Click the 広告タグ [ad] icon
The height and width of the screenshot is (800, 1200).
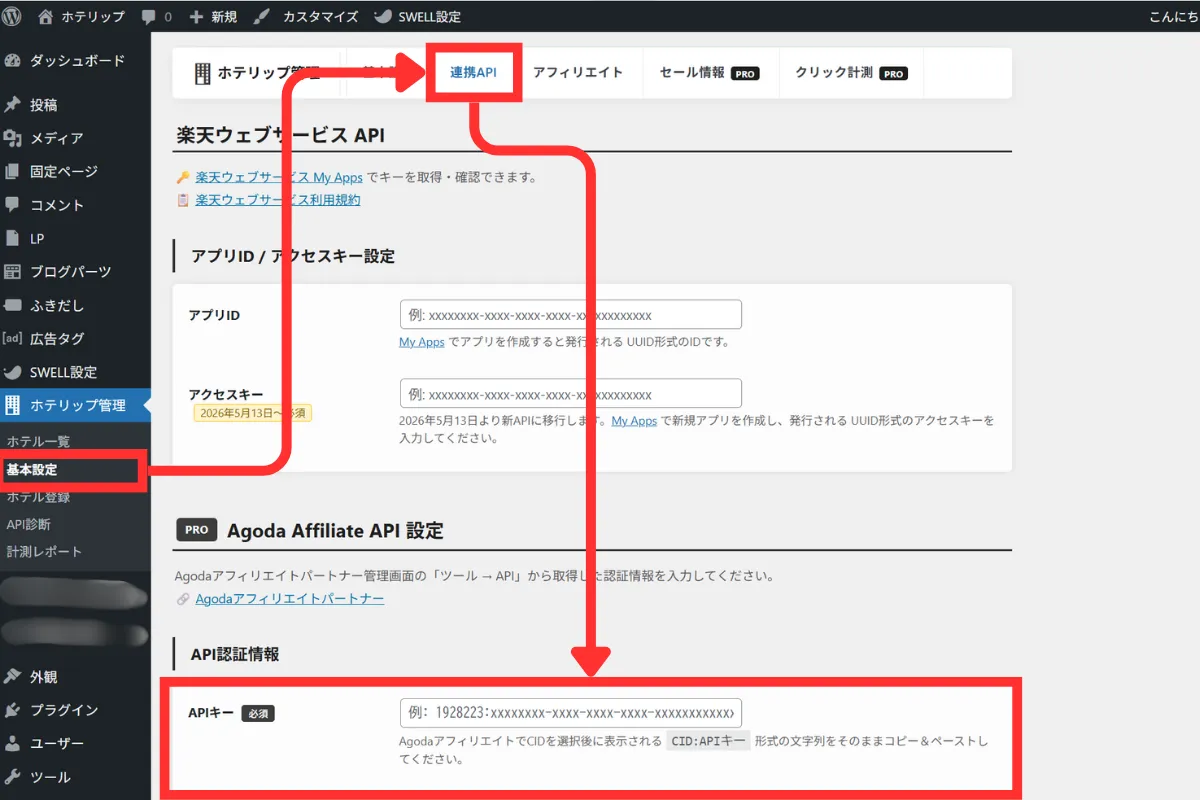point(13,338)
